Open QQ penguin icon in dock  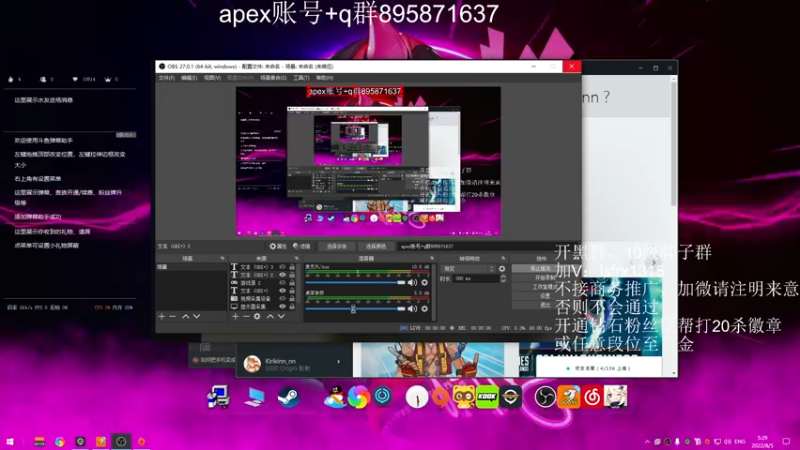pos(335,396)
